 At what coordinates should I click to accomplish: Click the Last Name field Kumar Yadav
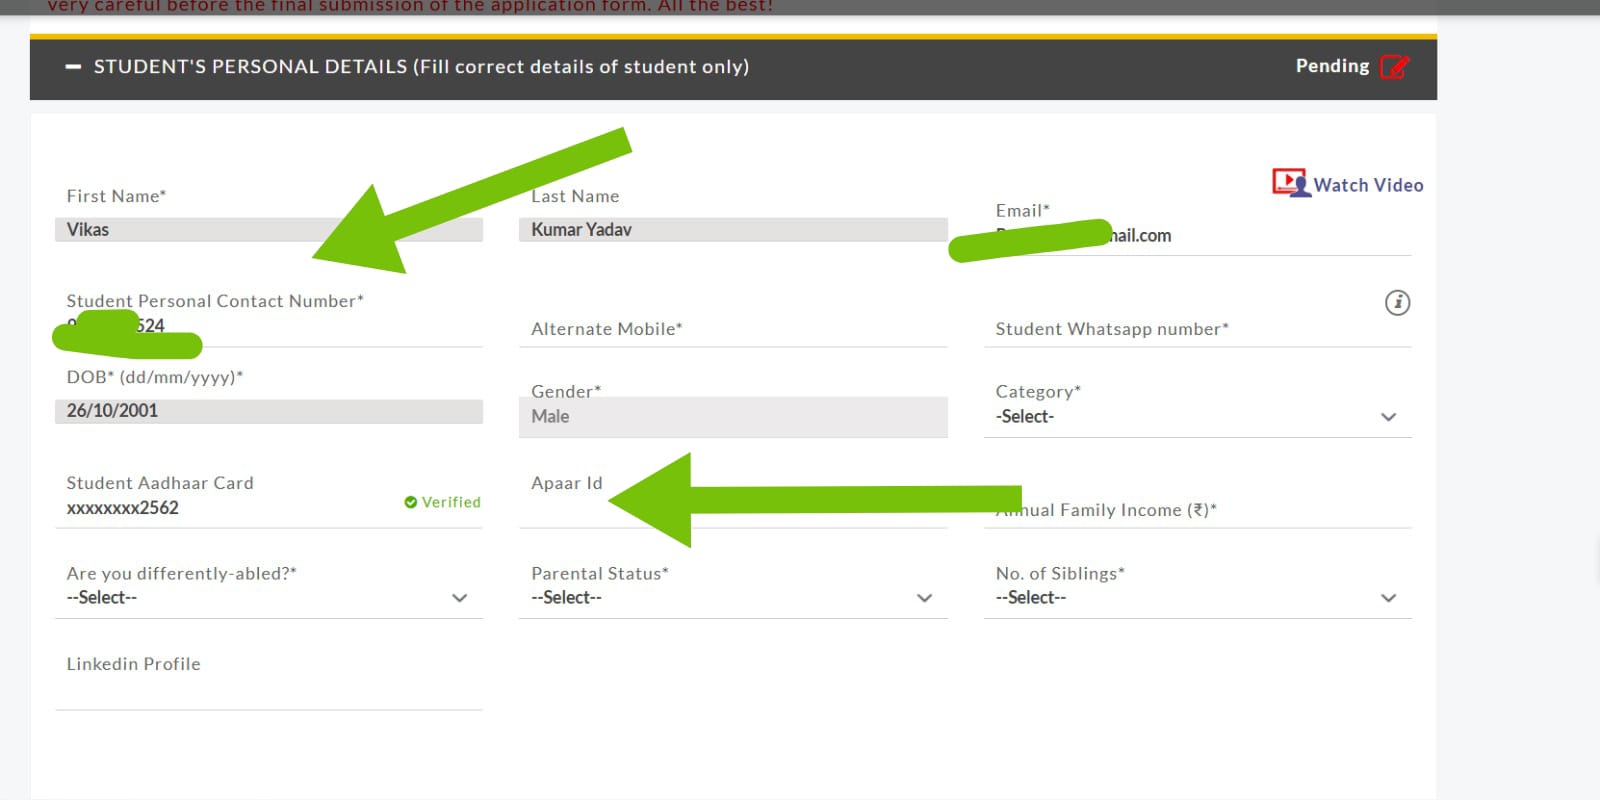[x=733, y=230]
